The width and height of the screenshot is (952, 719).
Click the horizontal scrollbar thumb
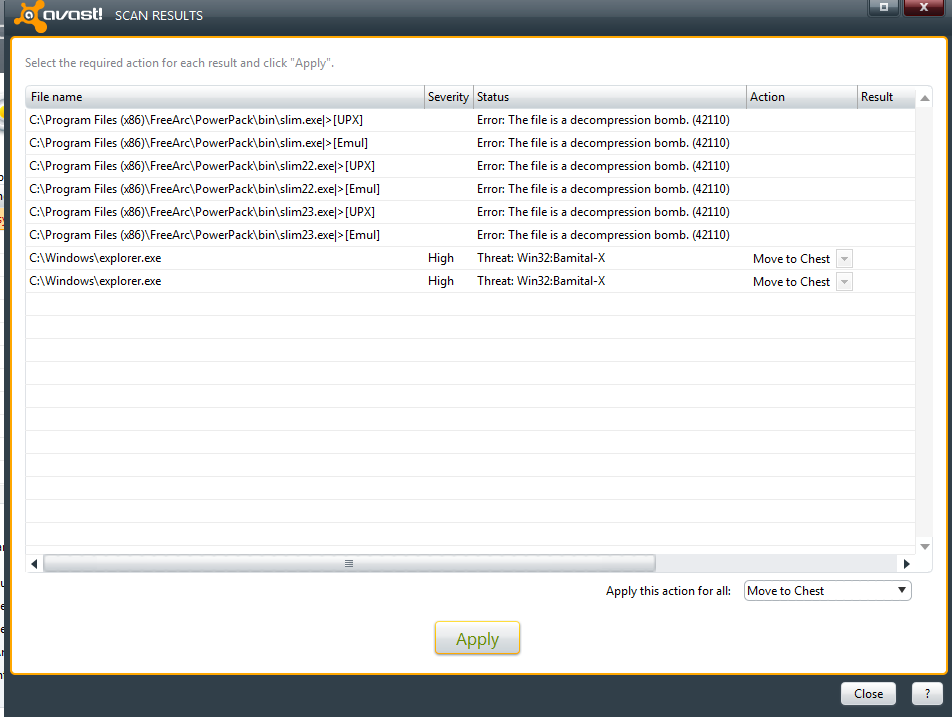click(349, 564)
